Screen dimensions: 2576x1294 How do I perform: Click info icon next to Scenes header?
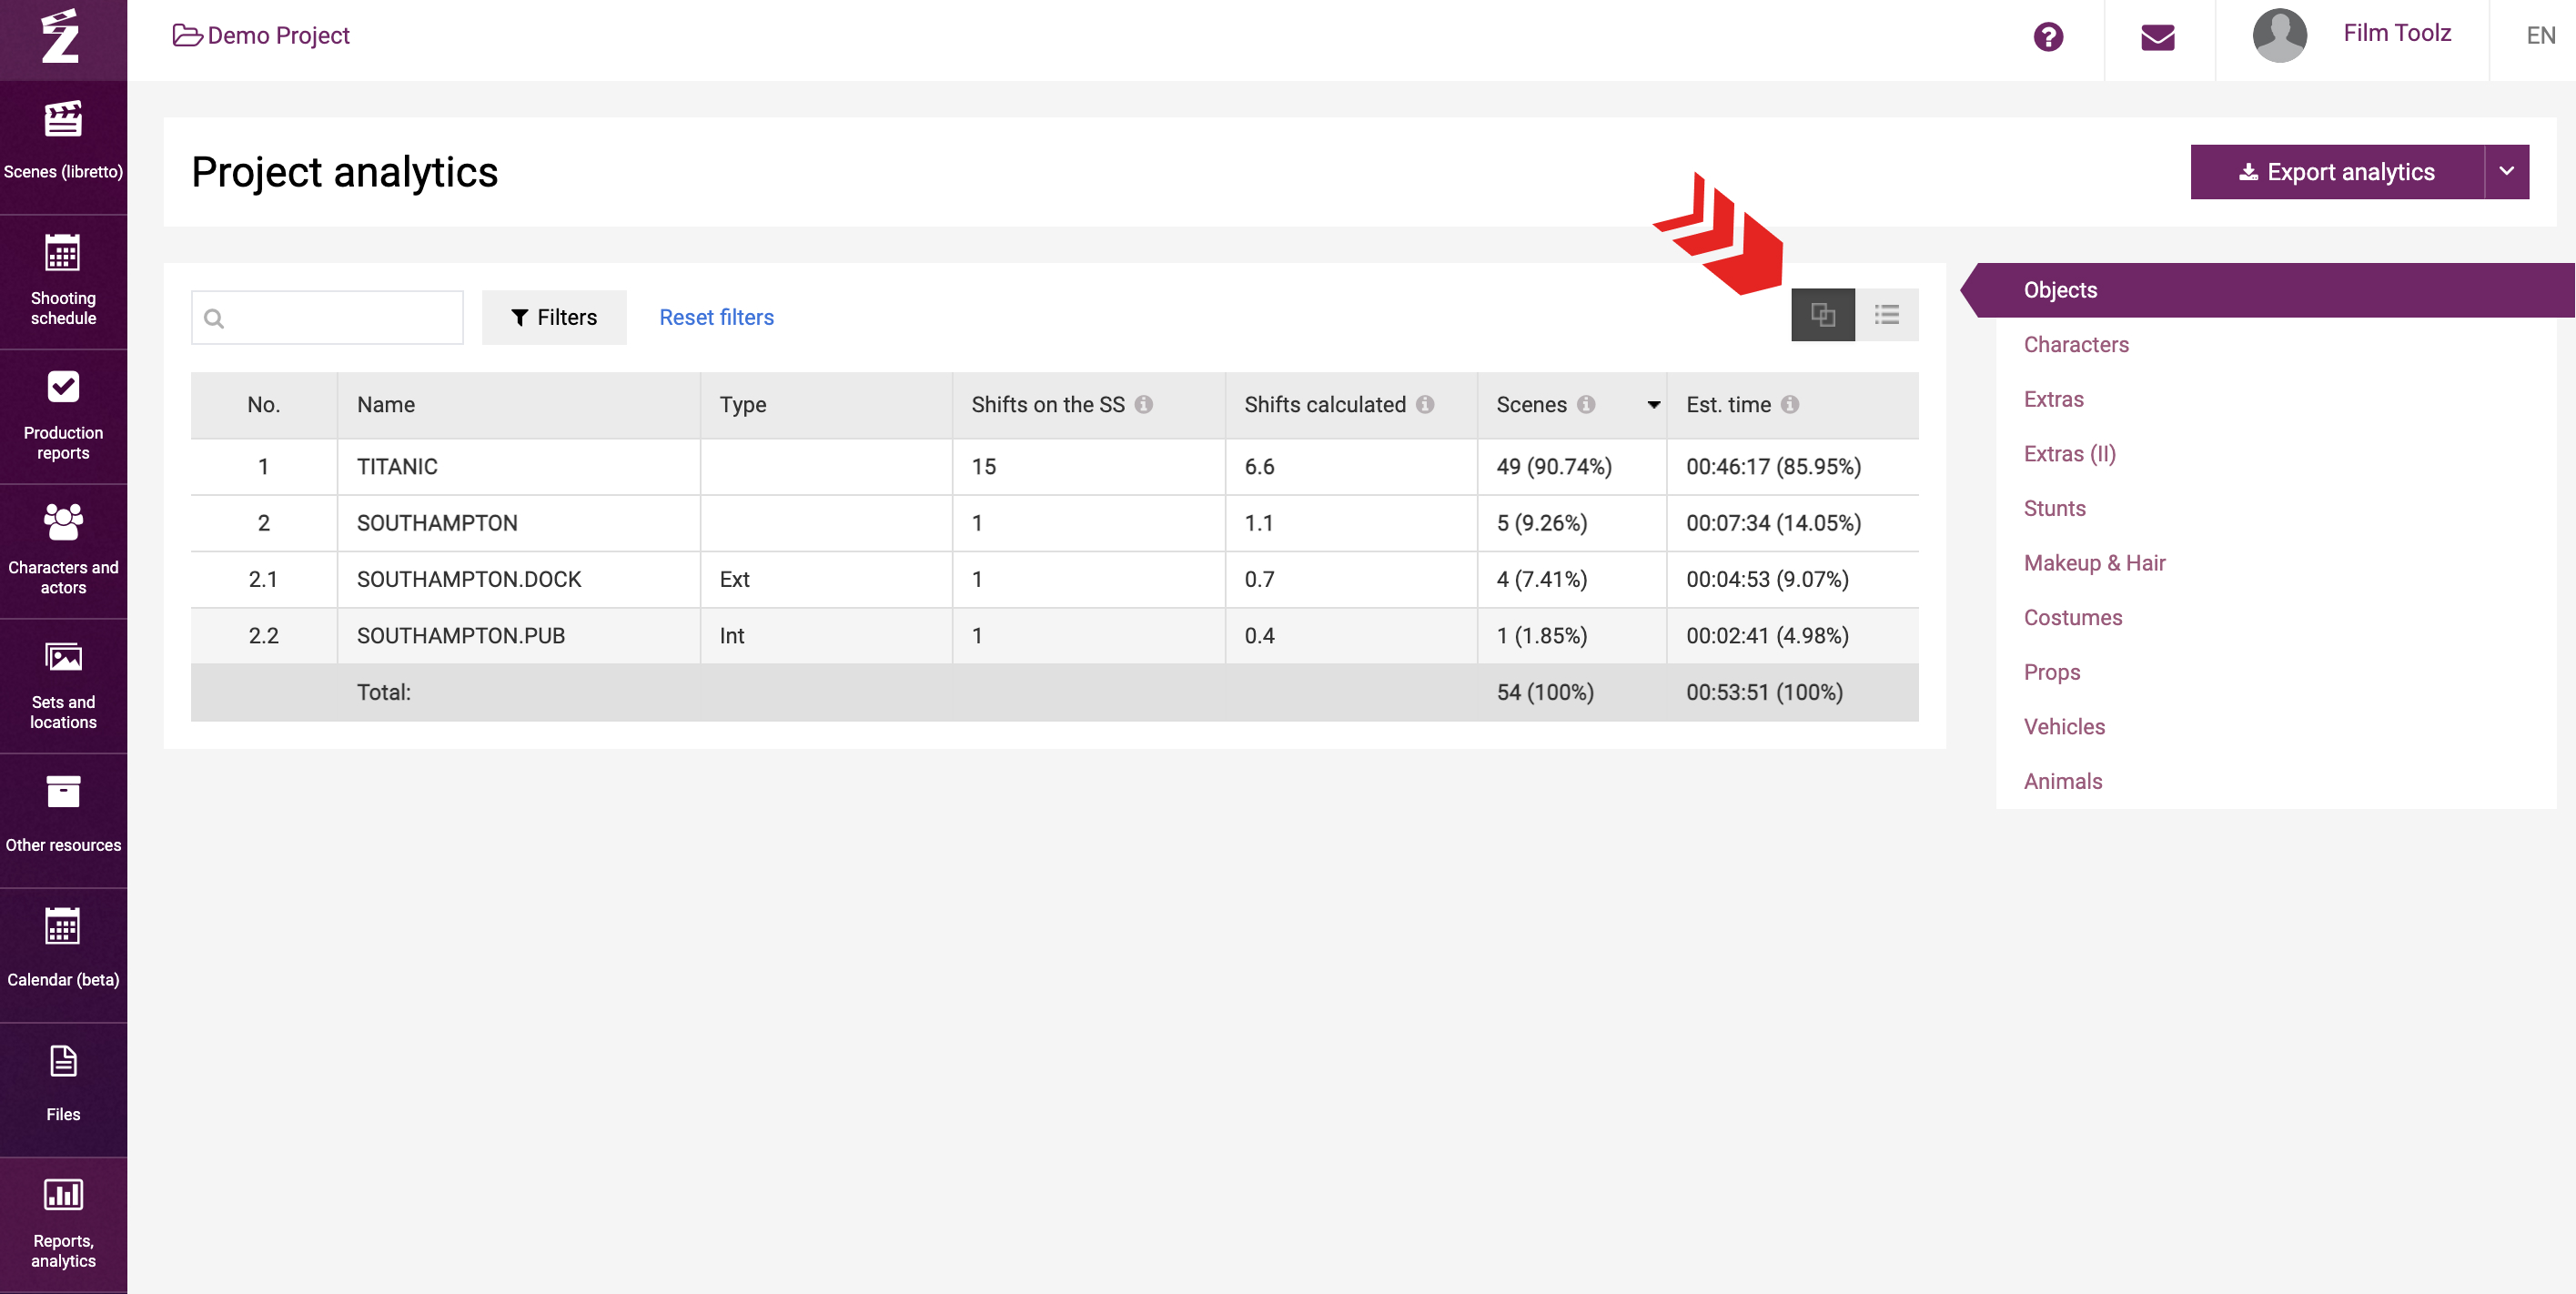point(1586,404)
